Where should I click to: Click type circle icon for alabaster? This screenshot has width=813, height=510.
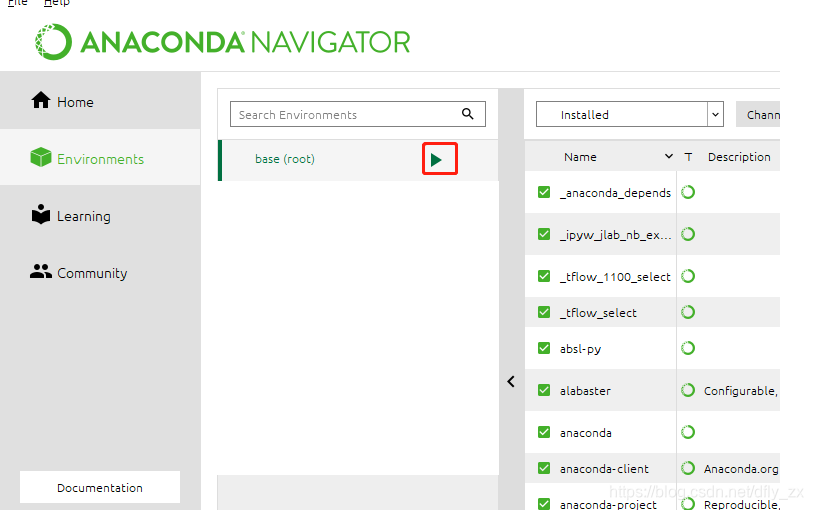[x=688, y=390]
